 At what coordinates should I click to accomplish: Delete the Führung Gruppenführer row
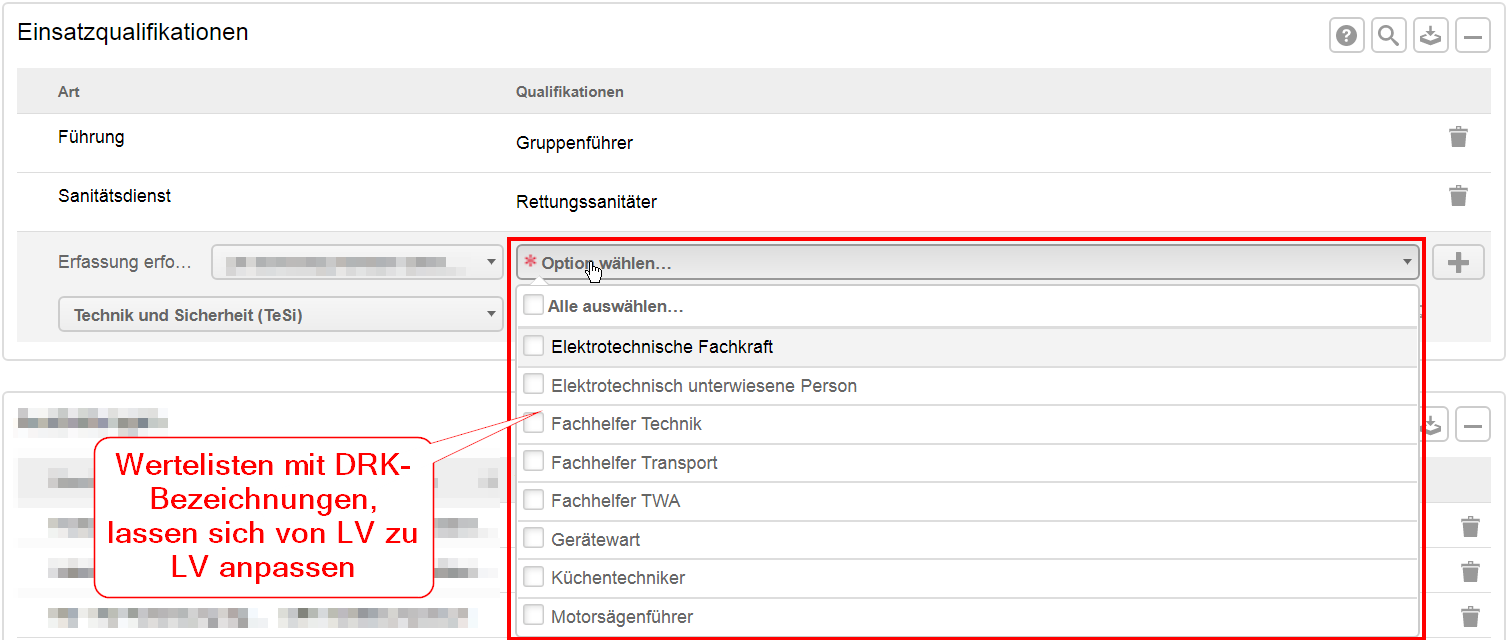tap(1459, 137)
